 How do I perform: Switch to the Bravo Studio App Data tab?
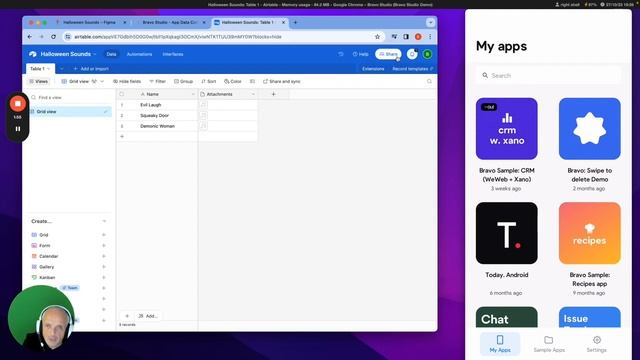pyautogui.click(x=169, y=22)
